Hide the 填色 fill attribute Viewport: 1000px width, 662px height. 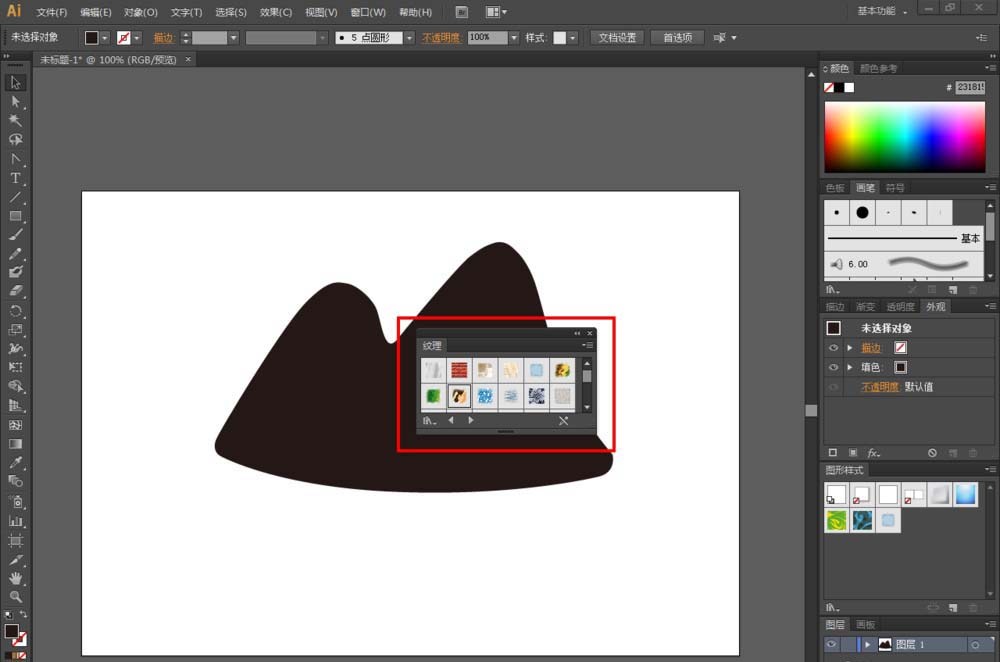[x=833, y=367]
